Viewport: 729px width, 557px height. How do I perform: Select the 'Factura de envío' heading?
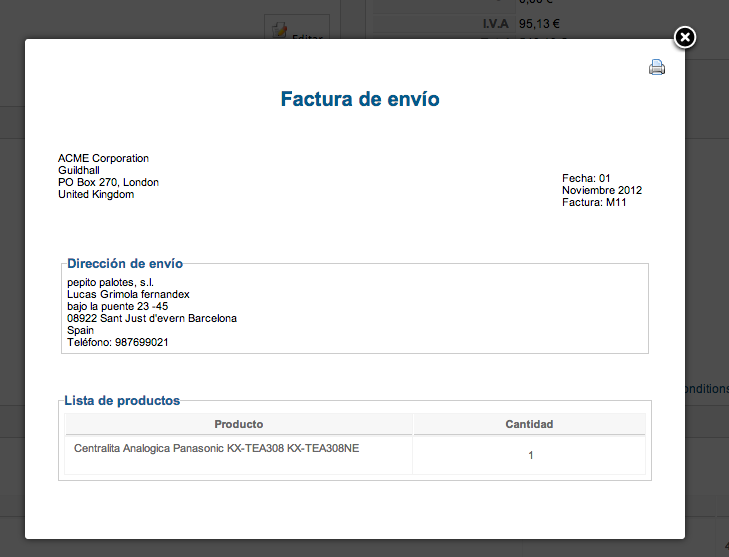click(360, 99)
